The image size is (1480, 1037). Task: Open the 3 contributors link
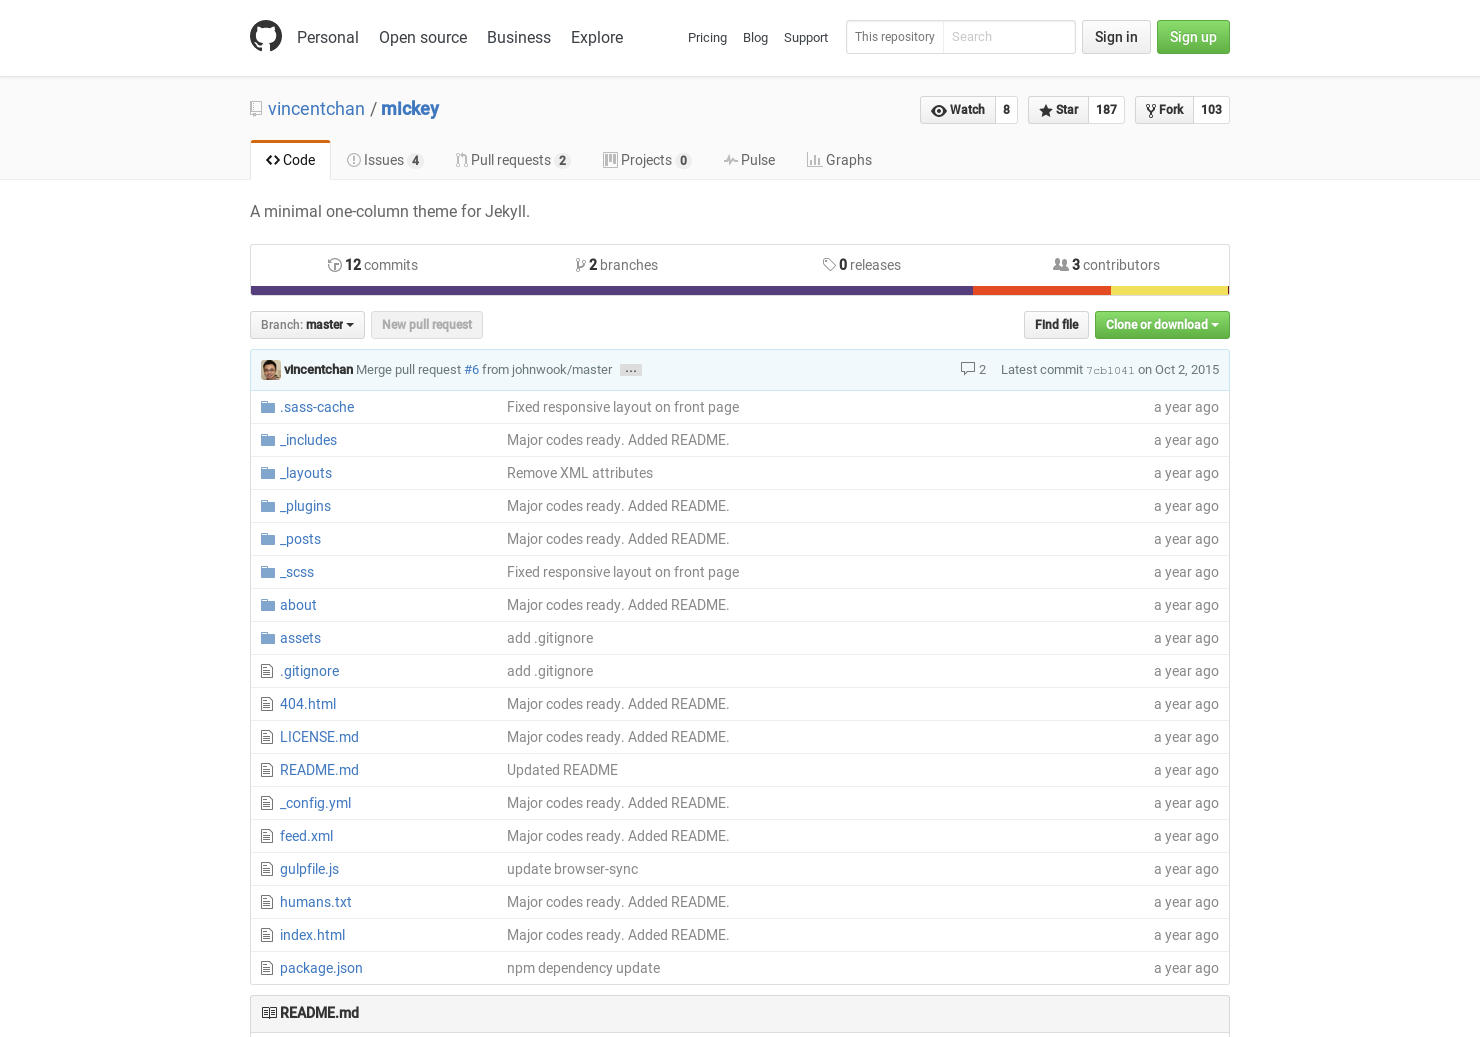[1107, 265]
